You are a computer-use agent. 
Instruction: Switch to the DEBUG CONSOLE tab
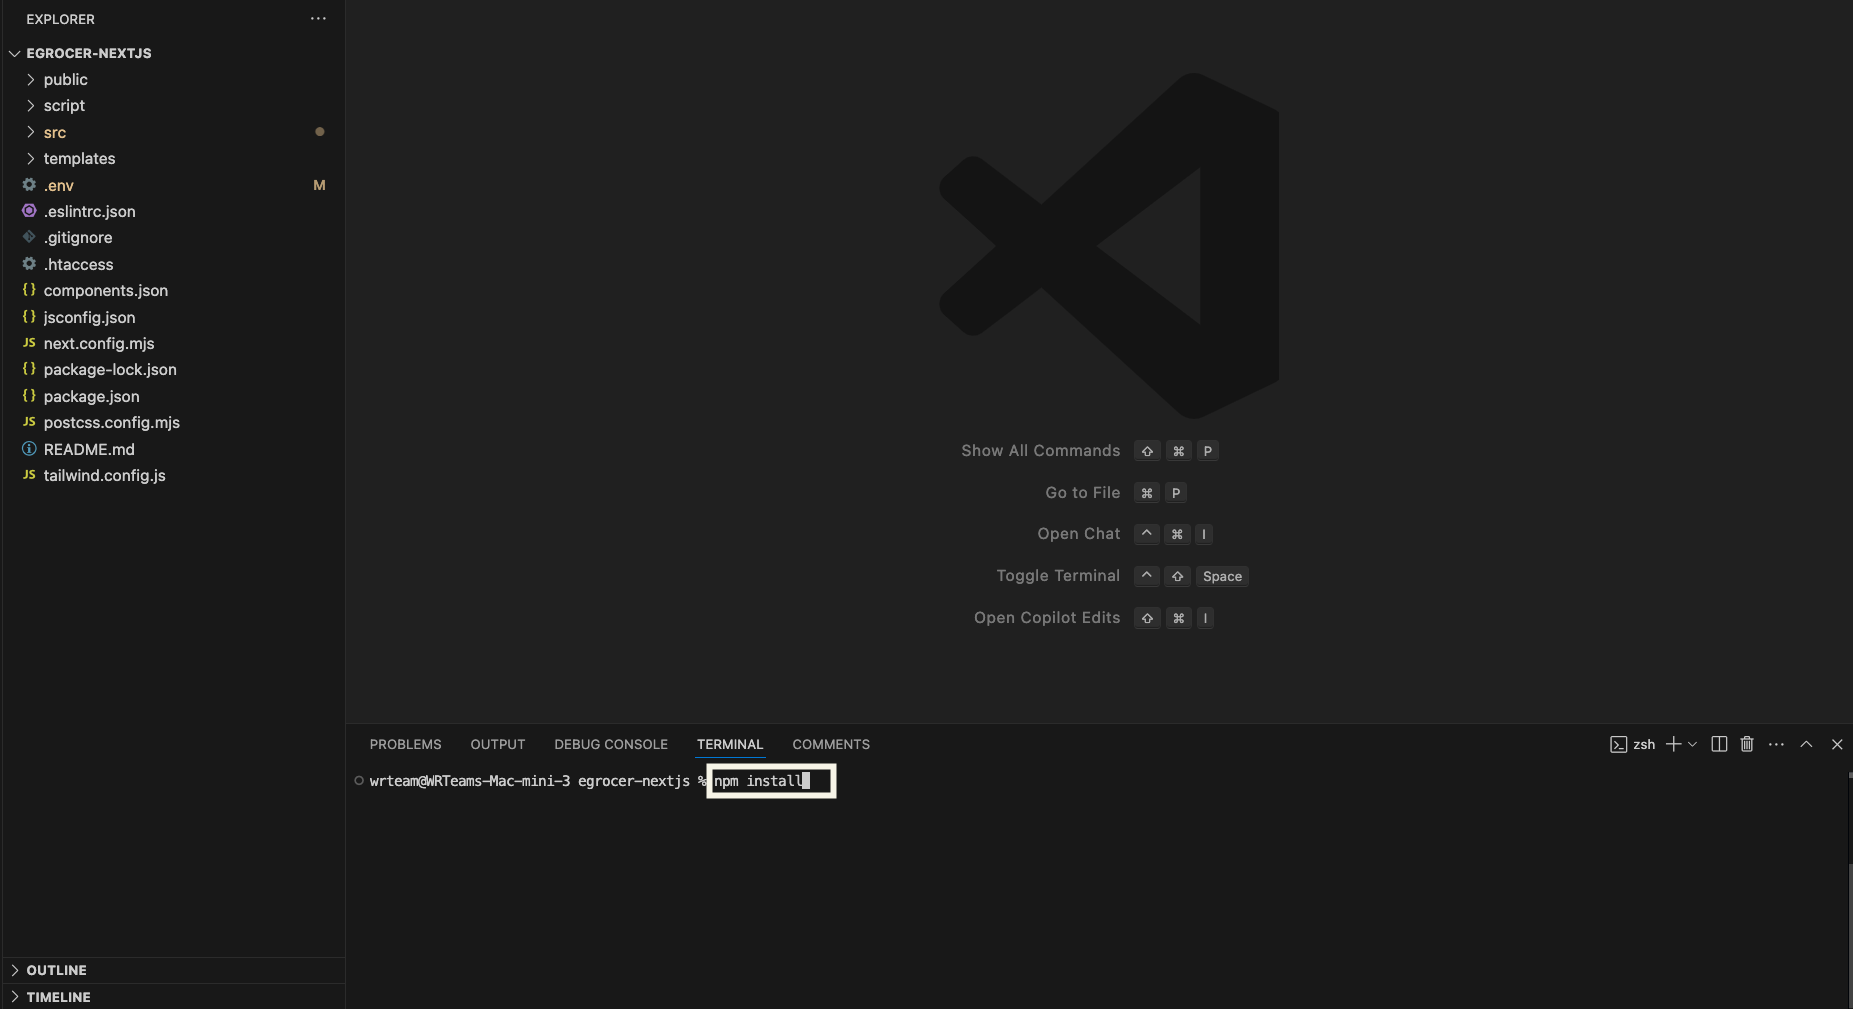coord(611,744)
